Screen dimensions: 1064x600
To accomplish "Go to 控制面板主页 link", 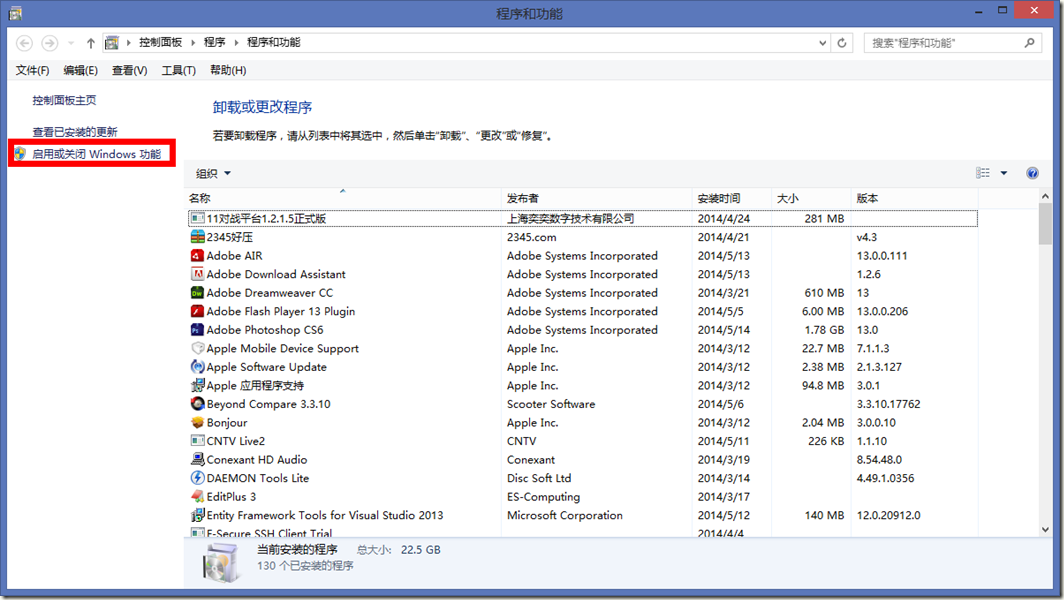I will [x=64, y=100].
